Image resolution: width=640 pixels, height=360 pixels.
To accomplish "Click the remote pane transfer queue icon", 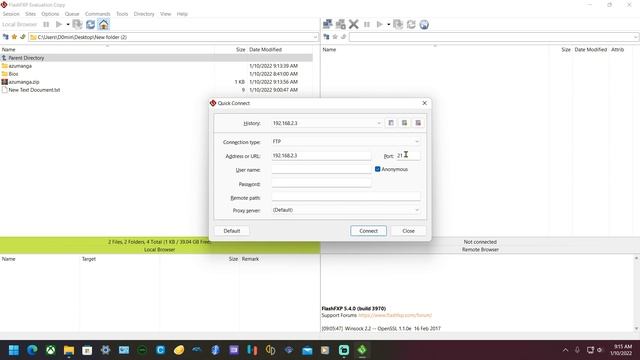I will click(x=398, y=24).
